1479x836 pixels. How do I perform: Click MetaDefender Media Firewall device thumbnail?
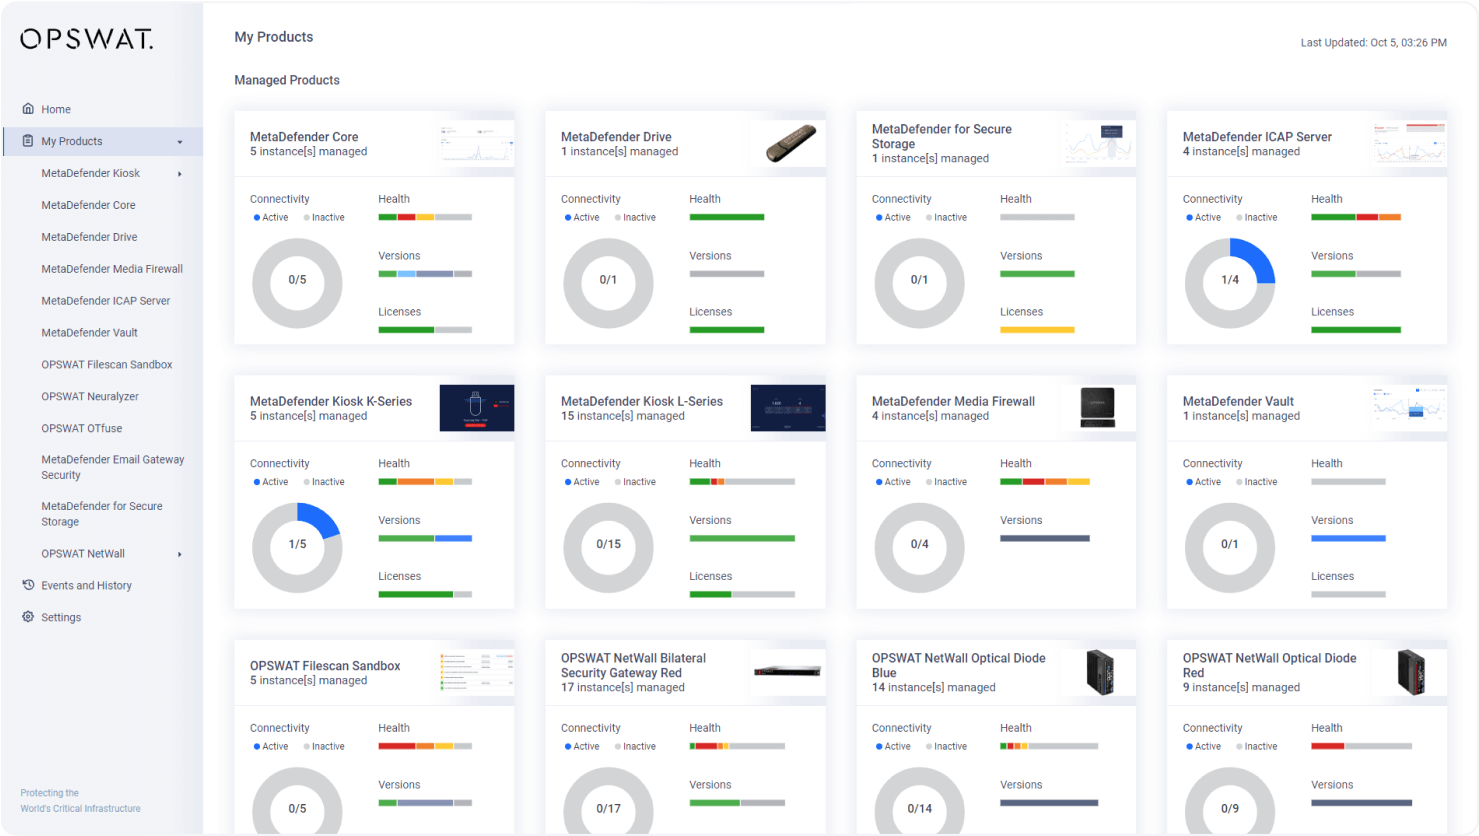point(1098,408)
